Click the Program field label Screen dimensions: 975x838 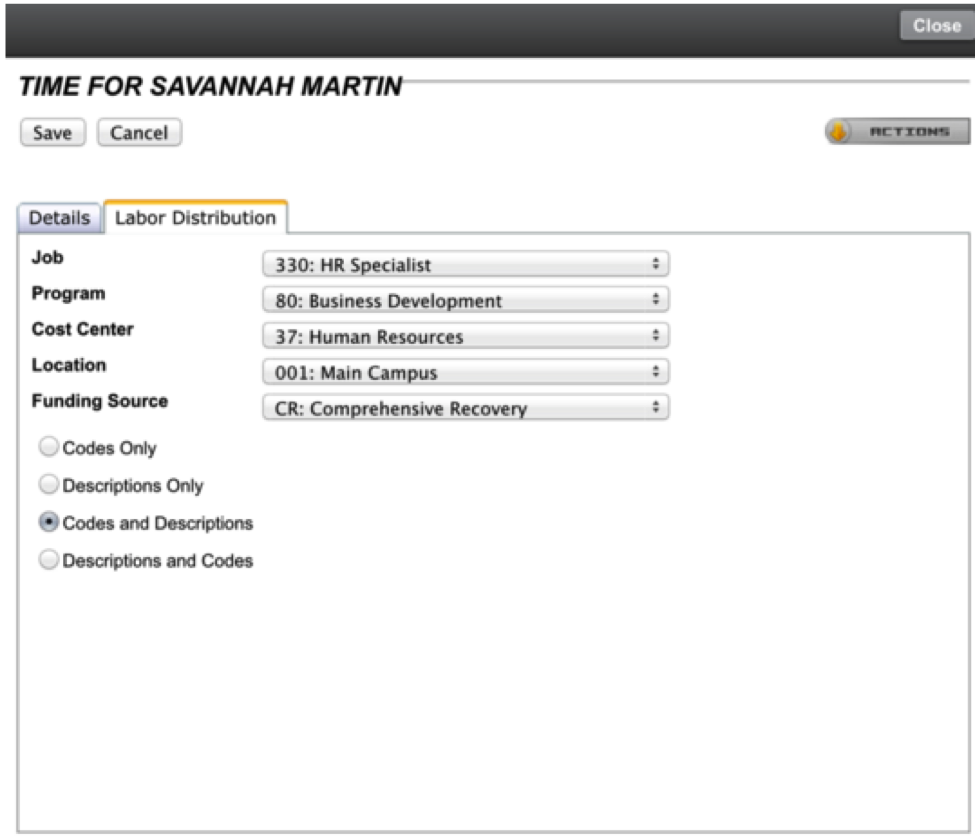pos(68,293)
